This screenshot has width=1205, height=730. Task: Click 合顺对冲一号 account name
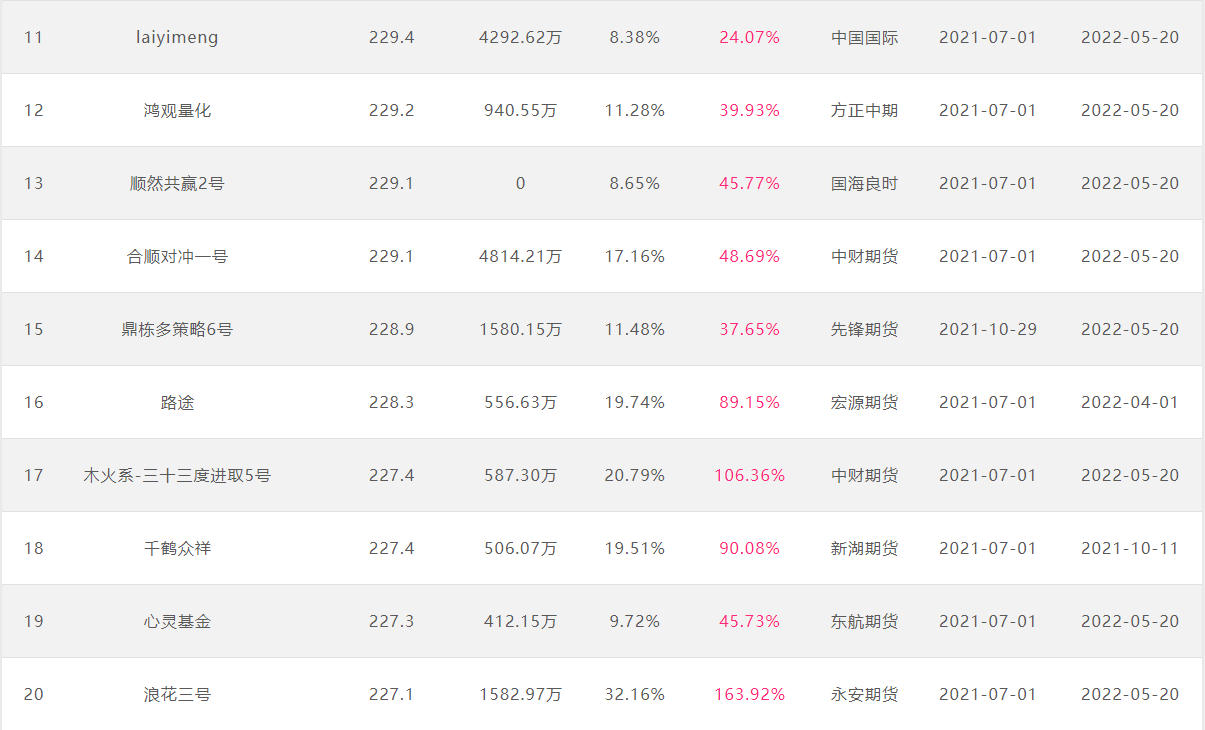(x=177, y=257)
